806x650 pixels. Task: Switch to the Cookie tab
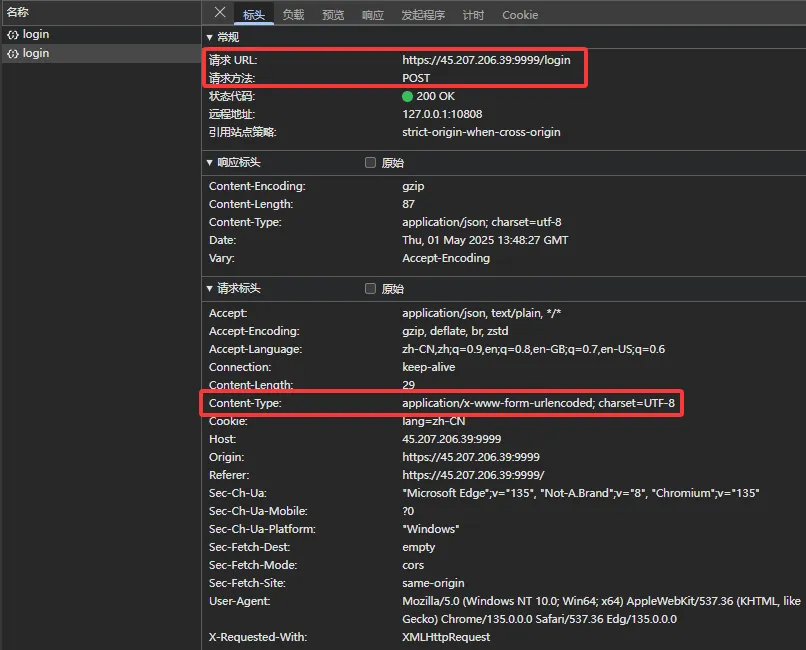[x=520, y=15]
